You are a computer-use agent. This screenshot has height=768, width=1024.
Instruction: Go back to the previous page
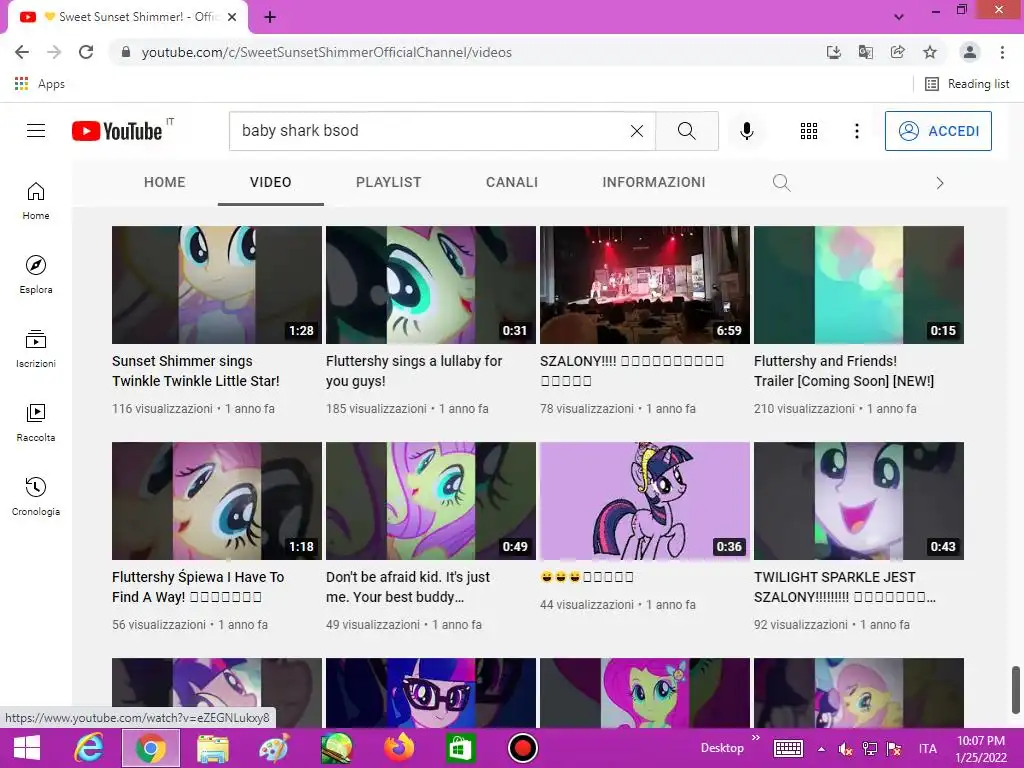[22, 52]
